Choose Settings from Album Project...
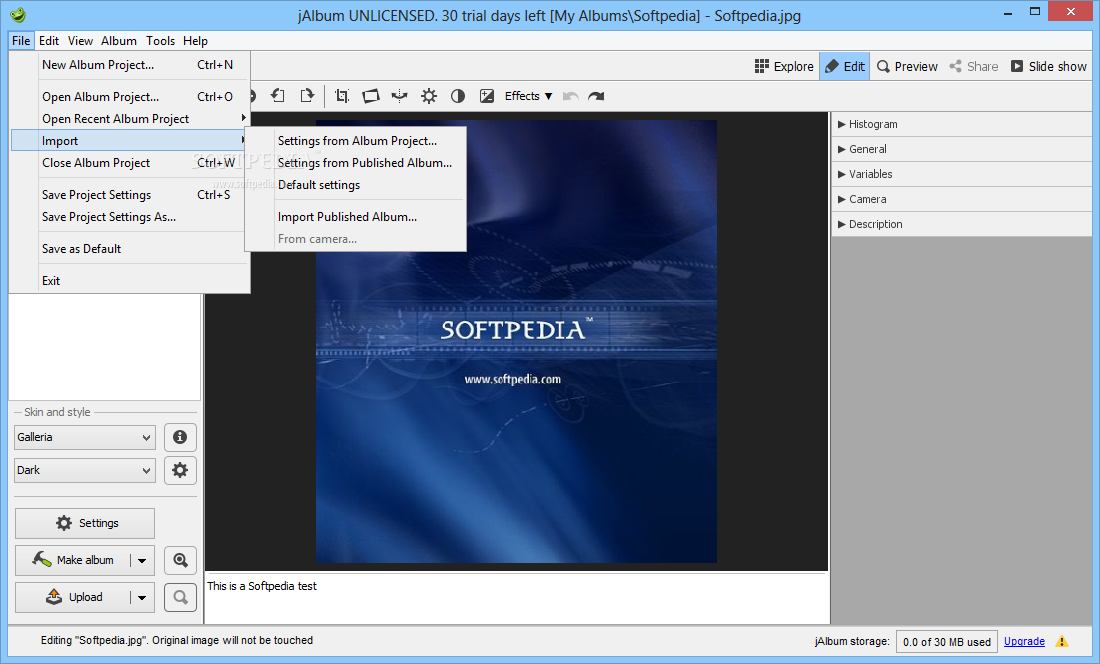The width and height of the screenshot is (1100, 664). (x=356, y=141)
